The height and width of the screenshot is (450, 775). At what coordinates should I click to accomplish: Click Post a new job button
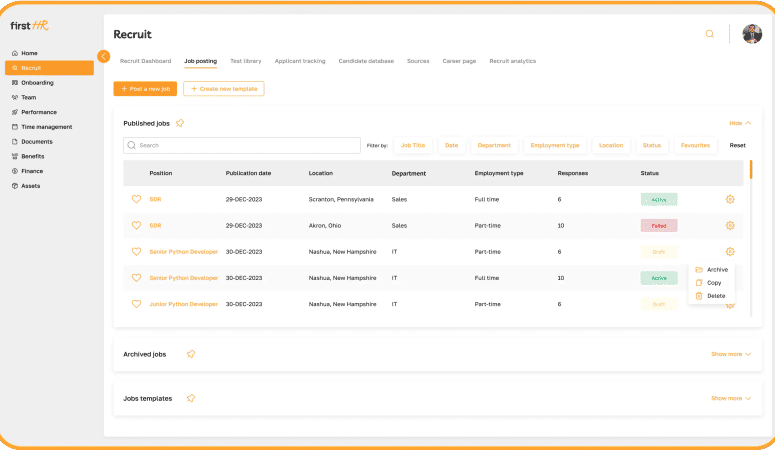[145, 89]
